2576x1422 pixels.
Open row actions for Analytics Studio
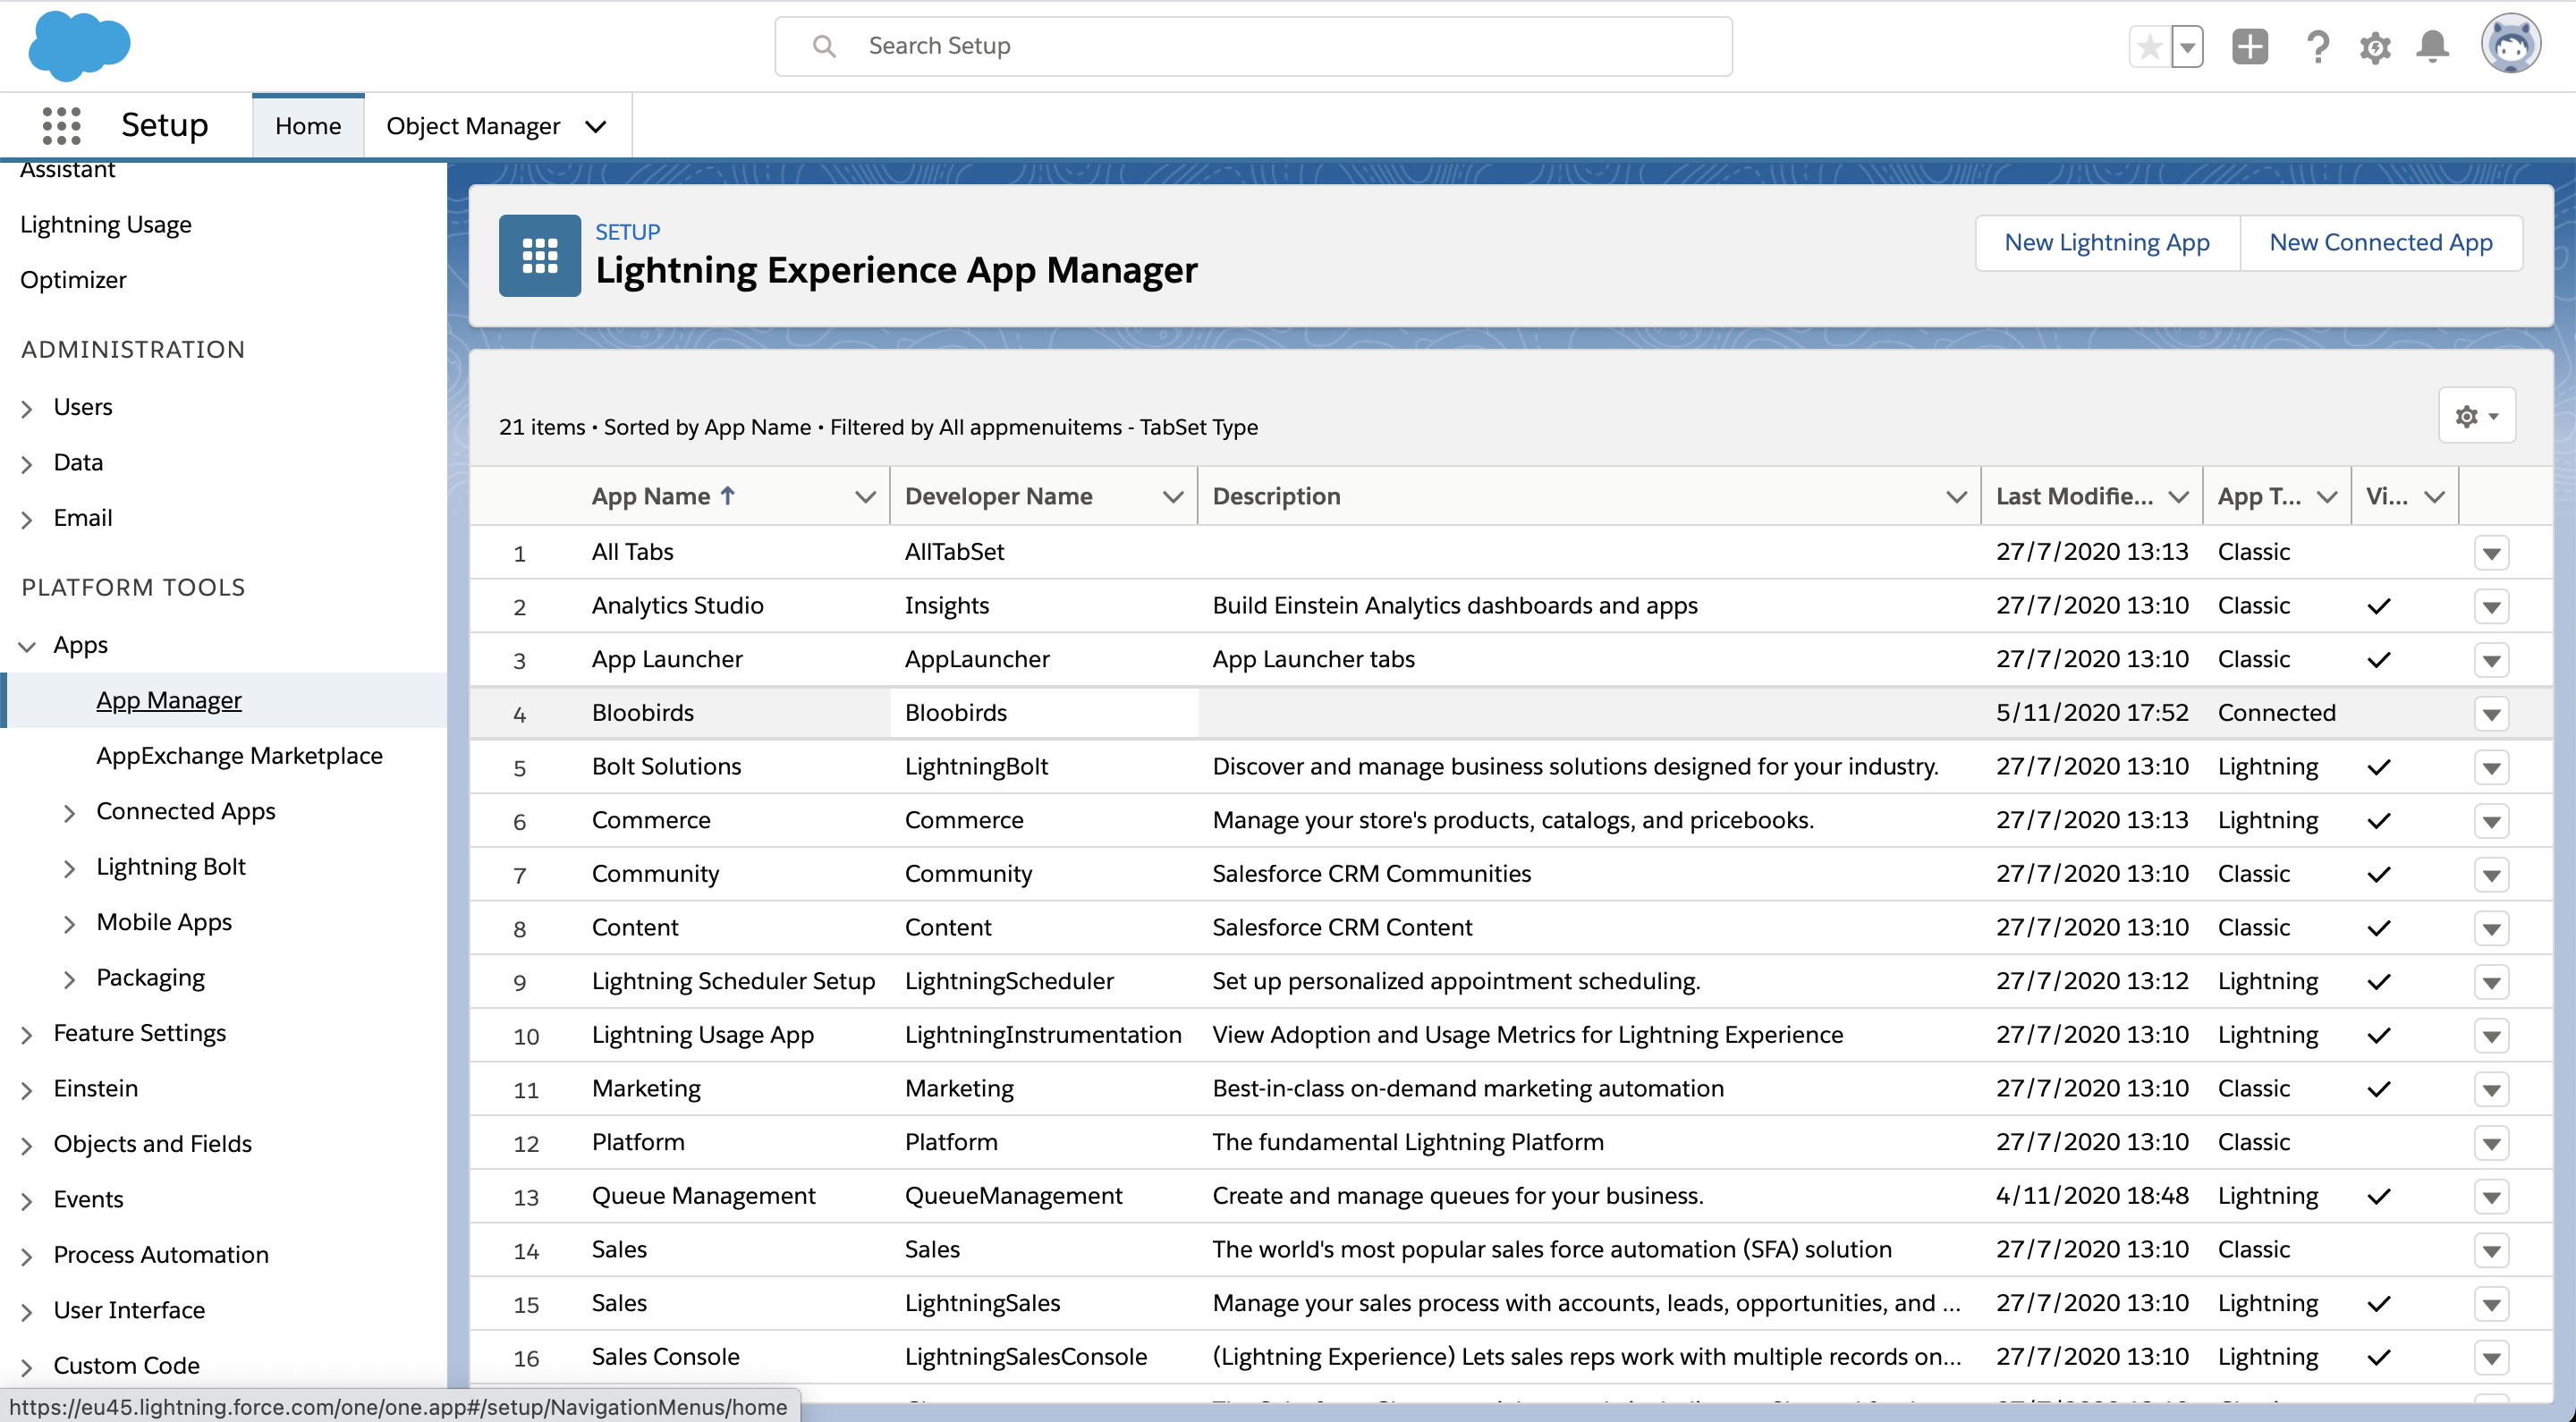(x=2491, y=607)
